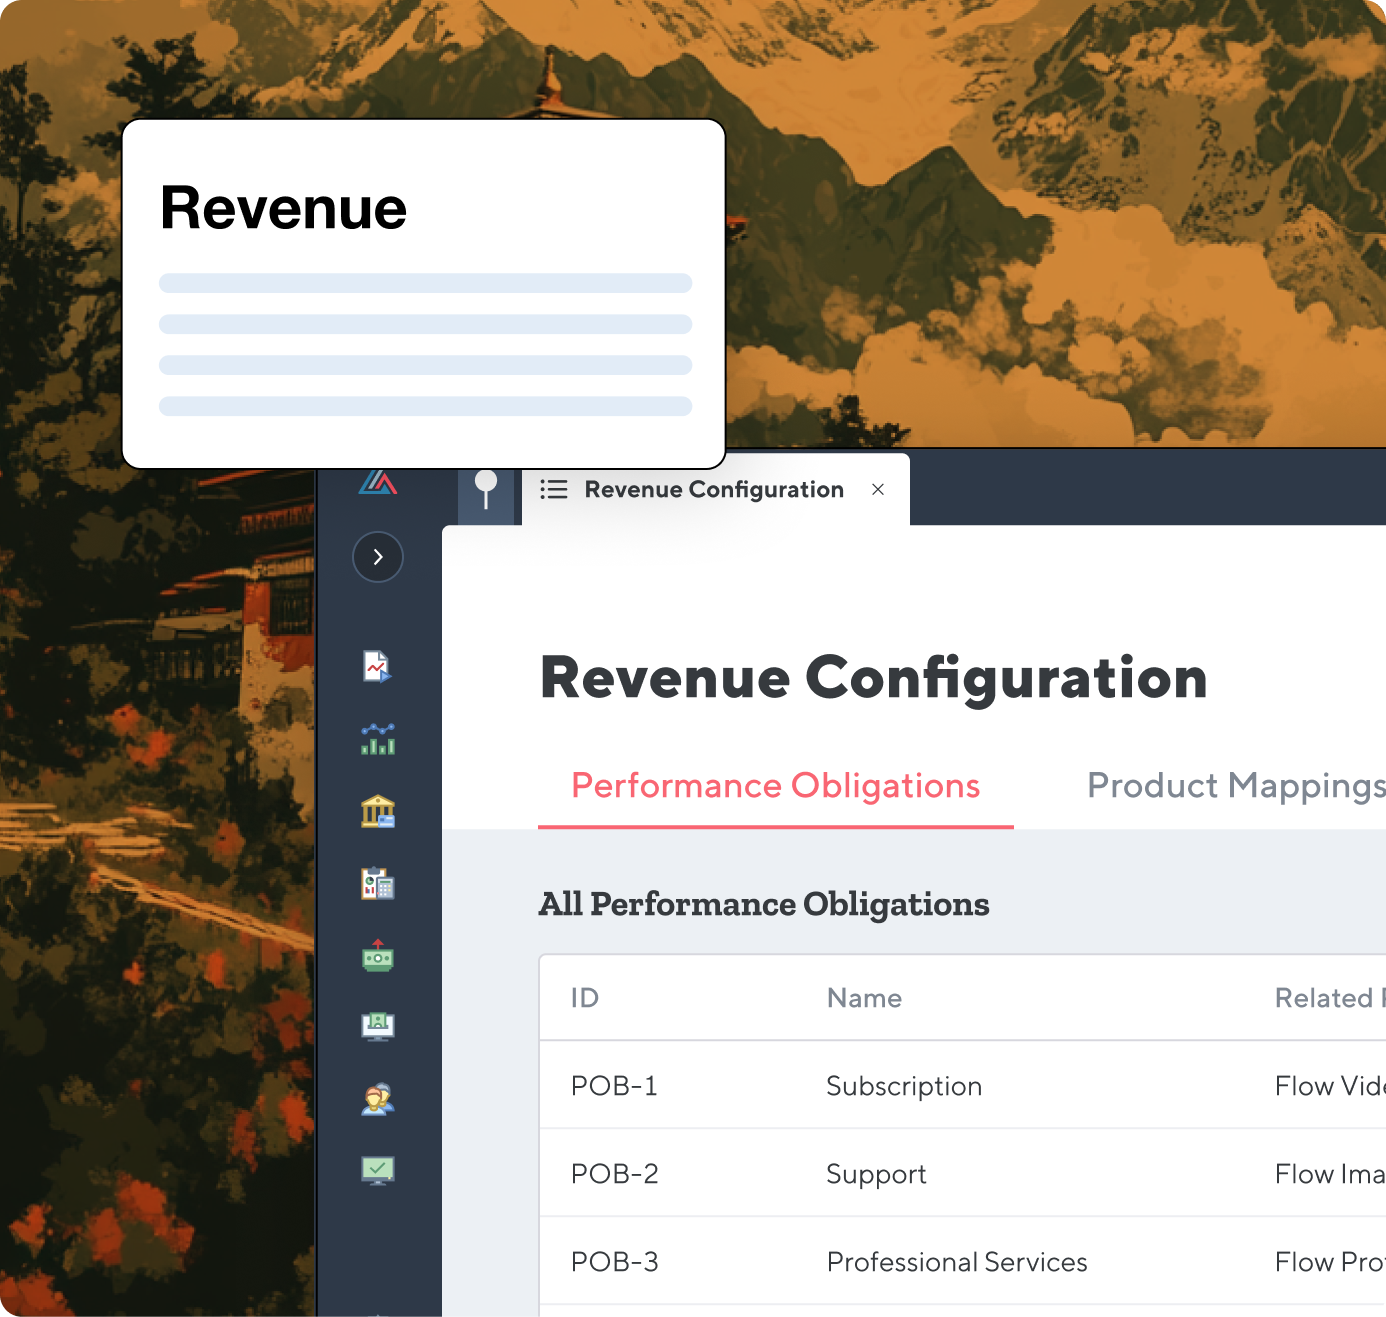This screenshot has width=1386, height=1317.
Task: Switch to Performance Obligations tab
Action: tap(776, 786)
